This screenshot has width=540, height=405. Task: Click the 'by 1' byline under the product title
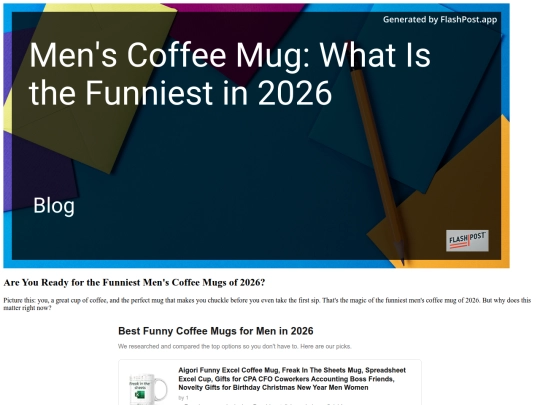pos(184,398)
